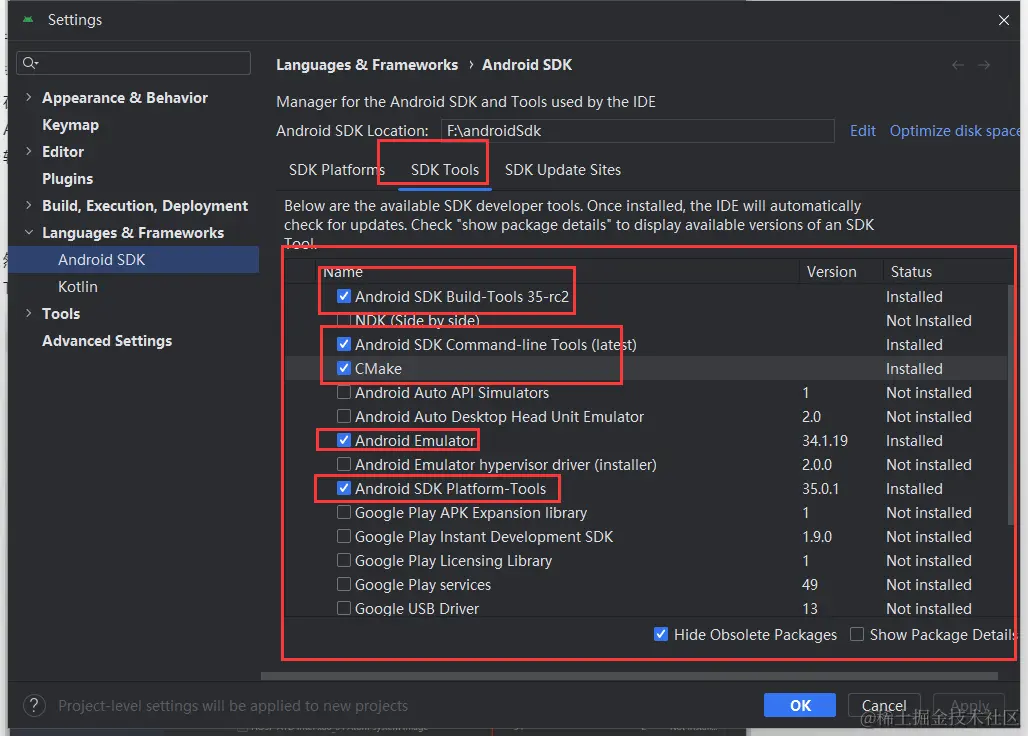Click the Android SDK Location field

[637, 130]
